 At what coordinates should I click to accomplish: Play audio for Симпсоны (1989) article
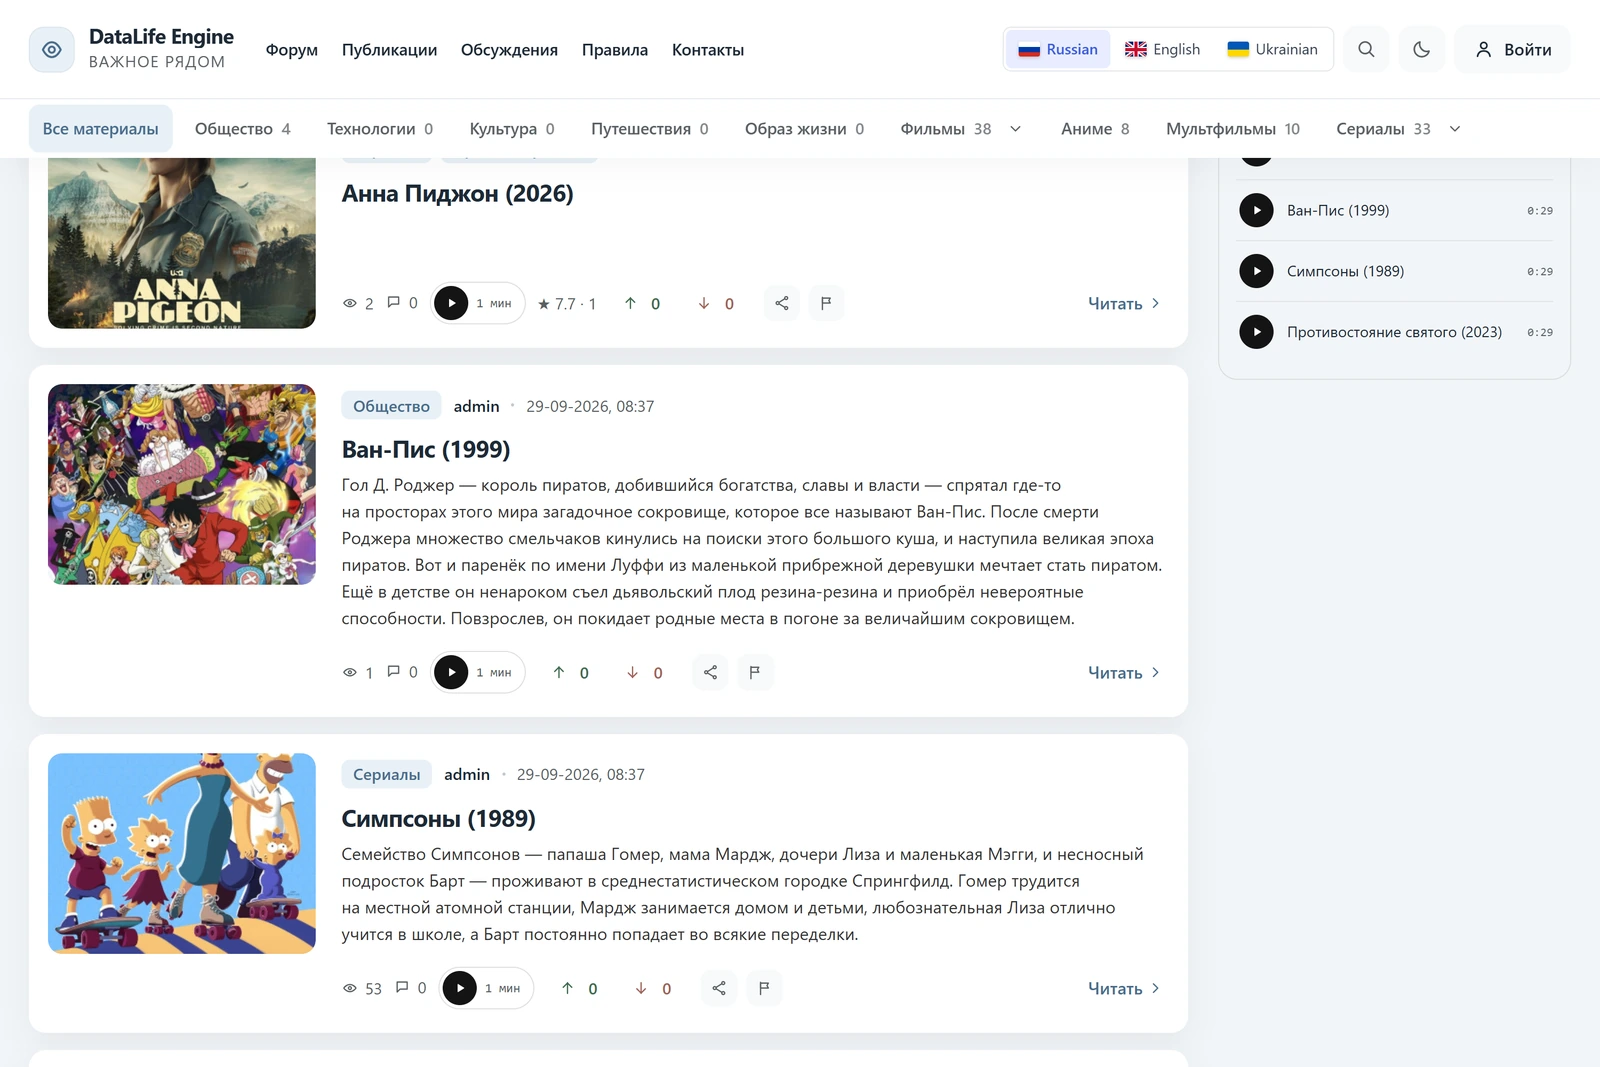tap(460, 988)
